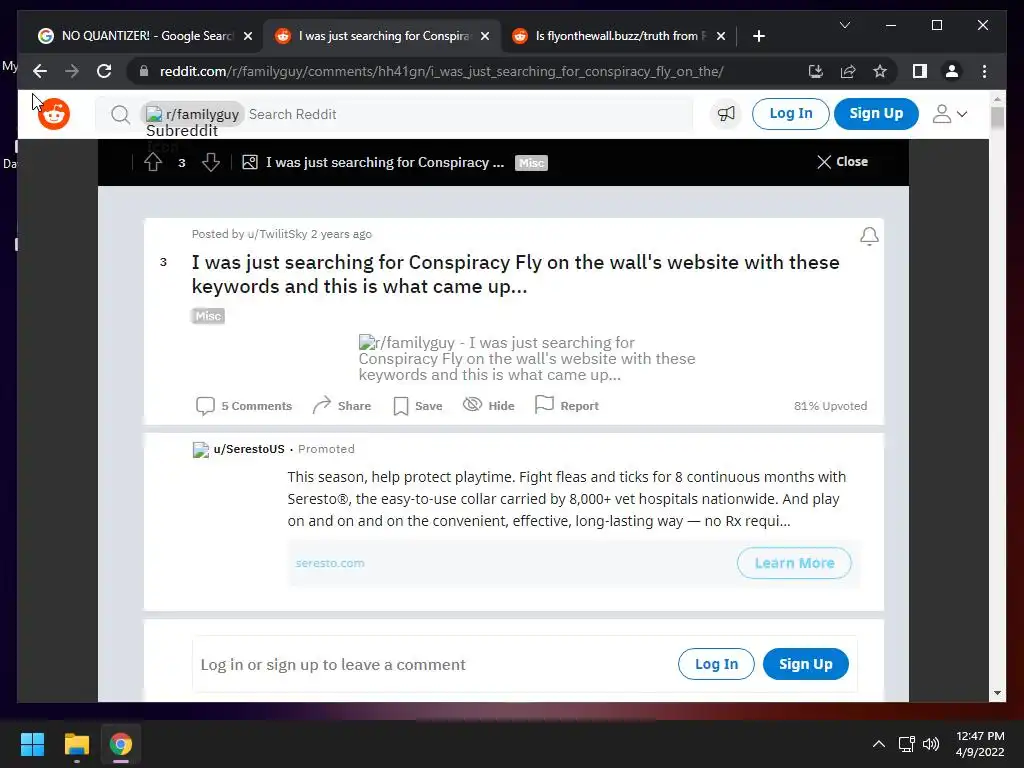This screenshot has height=768, width=1024.
Task: Open the 5 Comments link
Action: point(244,406)
